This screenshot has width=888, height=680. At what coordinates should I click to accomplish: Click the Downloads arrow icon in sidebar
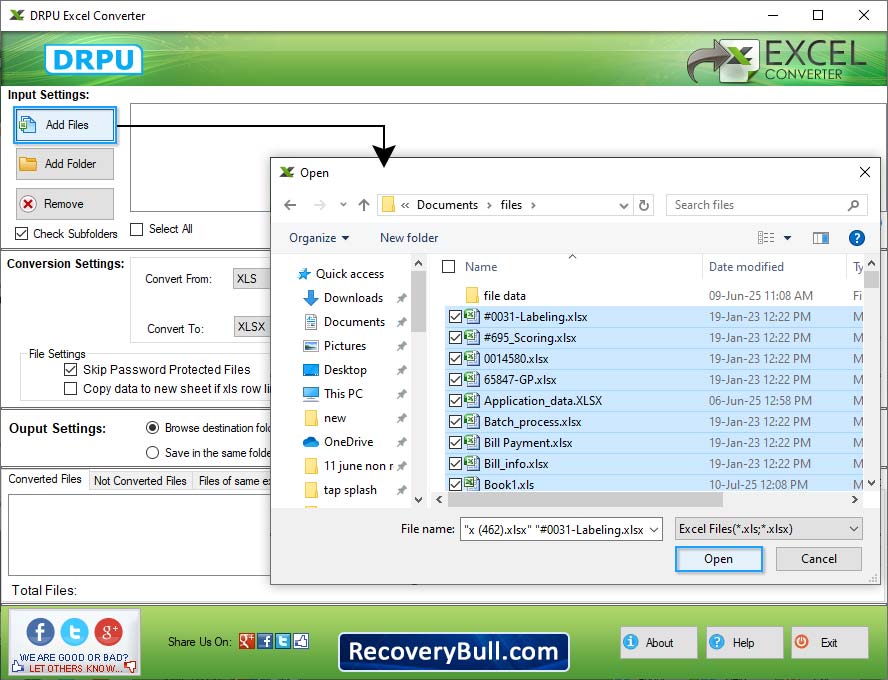(310, 298)
